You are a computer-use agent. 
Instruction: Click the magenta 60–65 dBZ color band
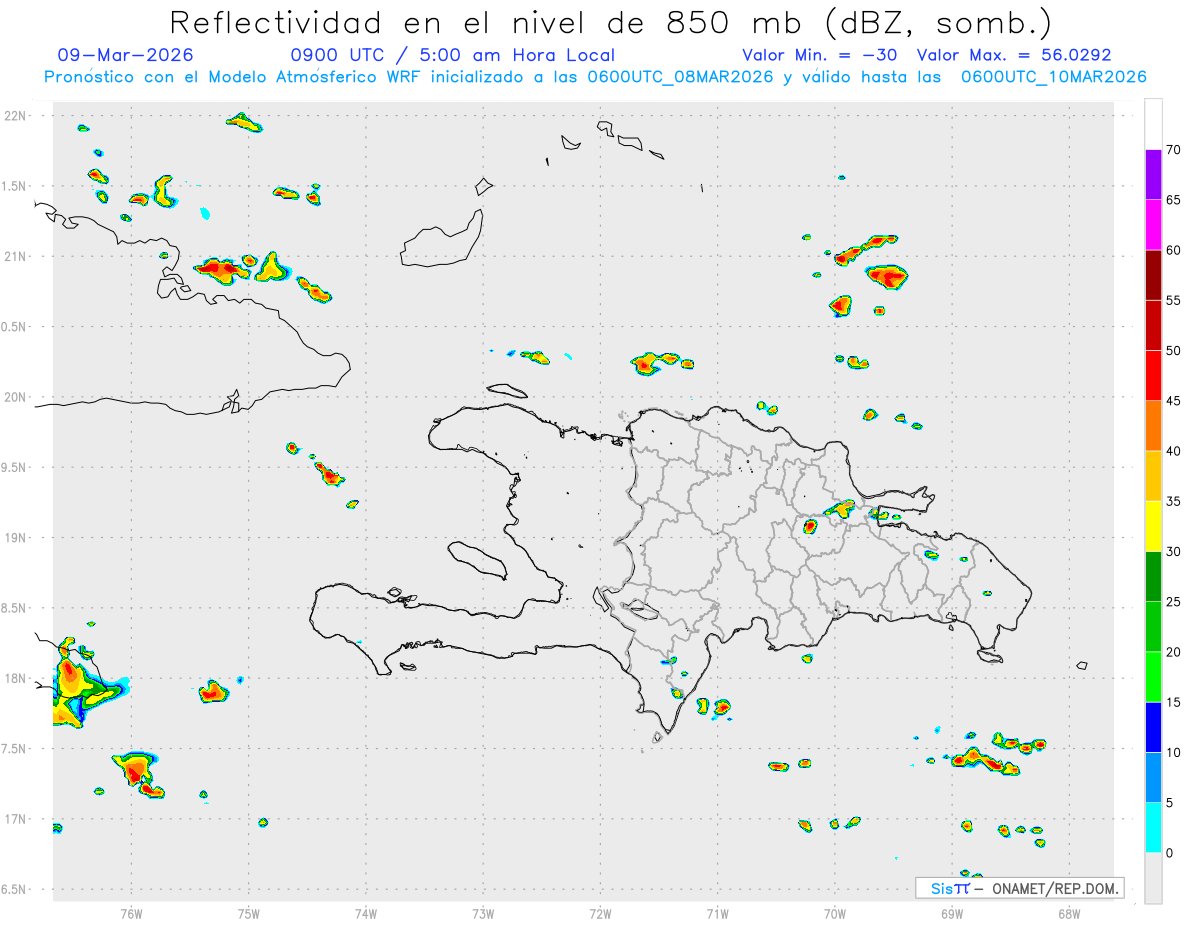click(x=1153, y=224)
